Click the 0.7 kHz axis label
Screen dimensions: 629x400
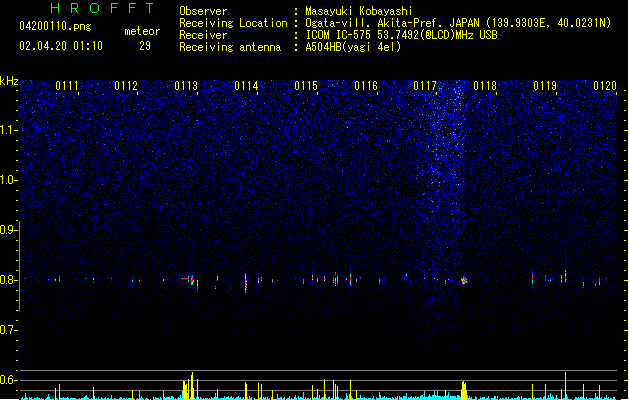pyautogui.click(x=8, y=330)
